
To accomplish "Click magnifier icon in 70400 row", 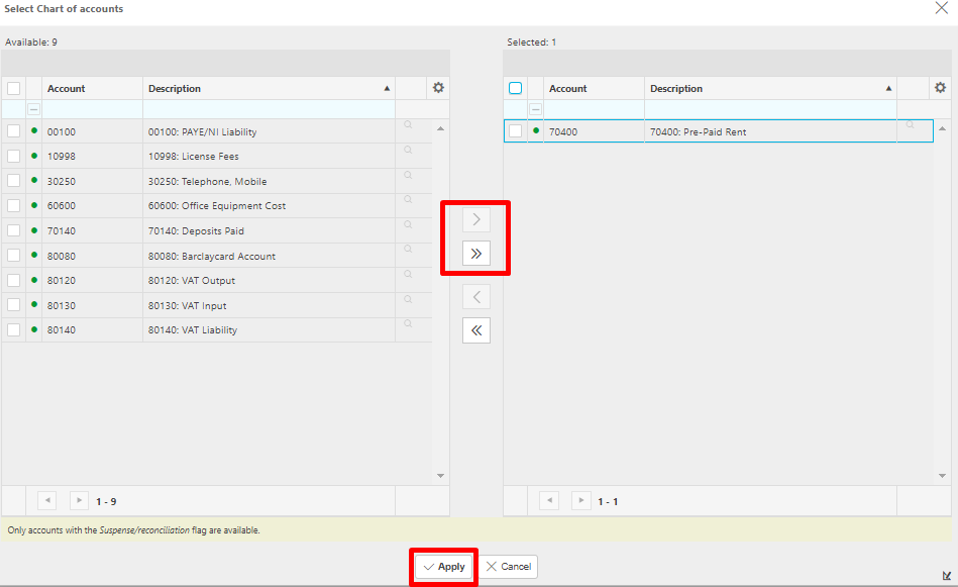I will click(910, 125).
